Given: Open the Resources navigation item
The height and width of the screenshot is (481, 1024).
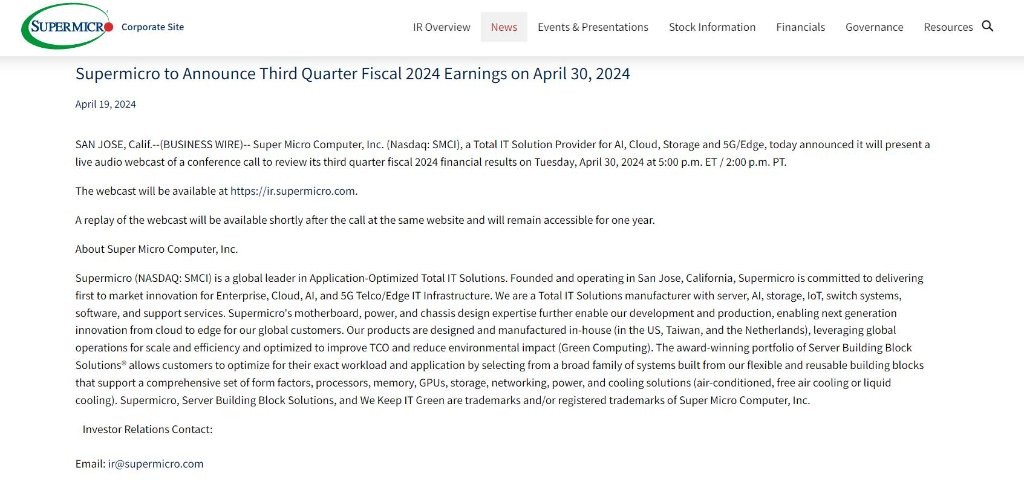Looking at the screenshot, I should tap(948, 27).
